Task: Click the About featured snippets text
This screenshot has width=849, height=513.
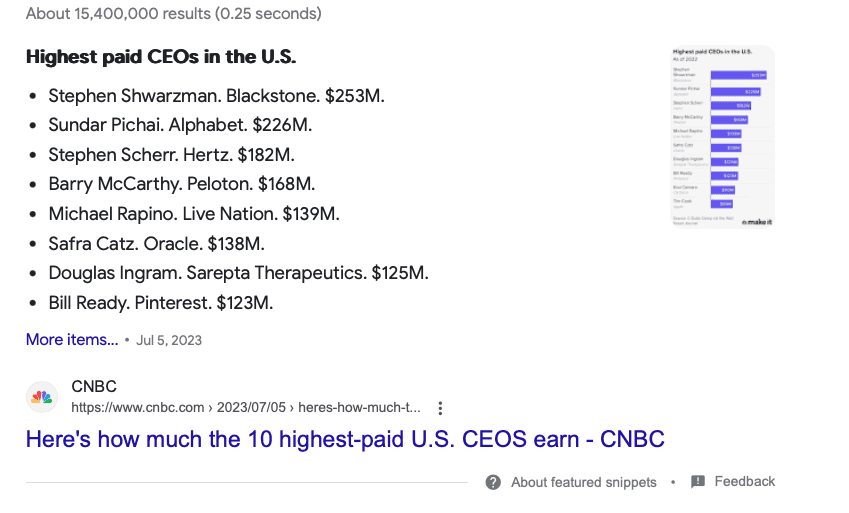Action: [584, 482]
